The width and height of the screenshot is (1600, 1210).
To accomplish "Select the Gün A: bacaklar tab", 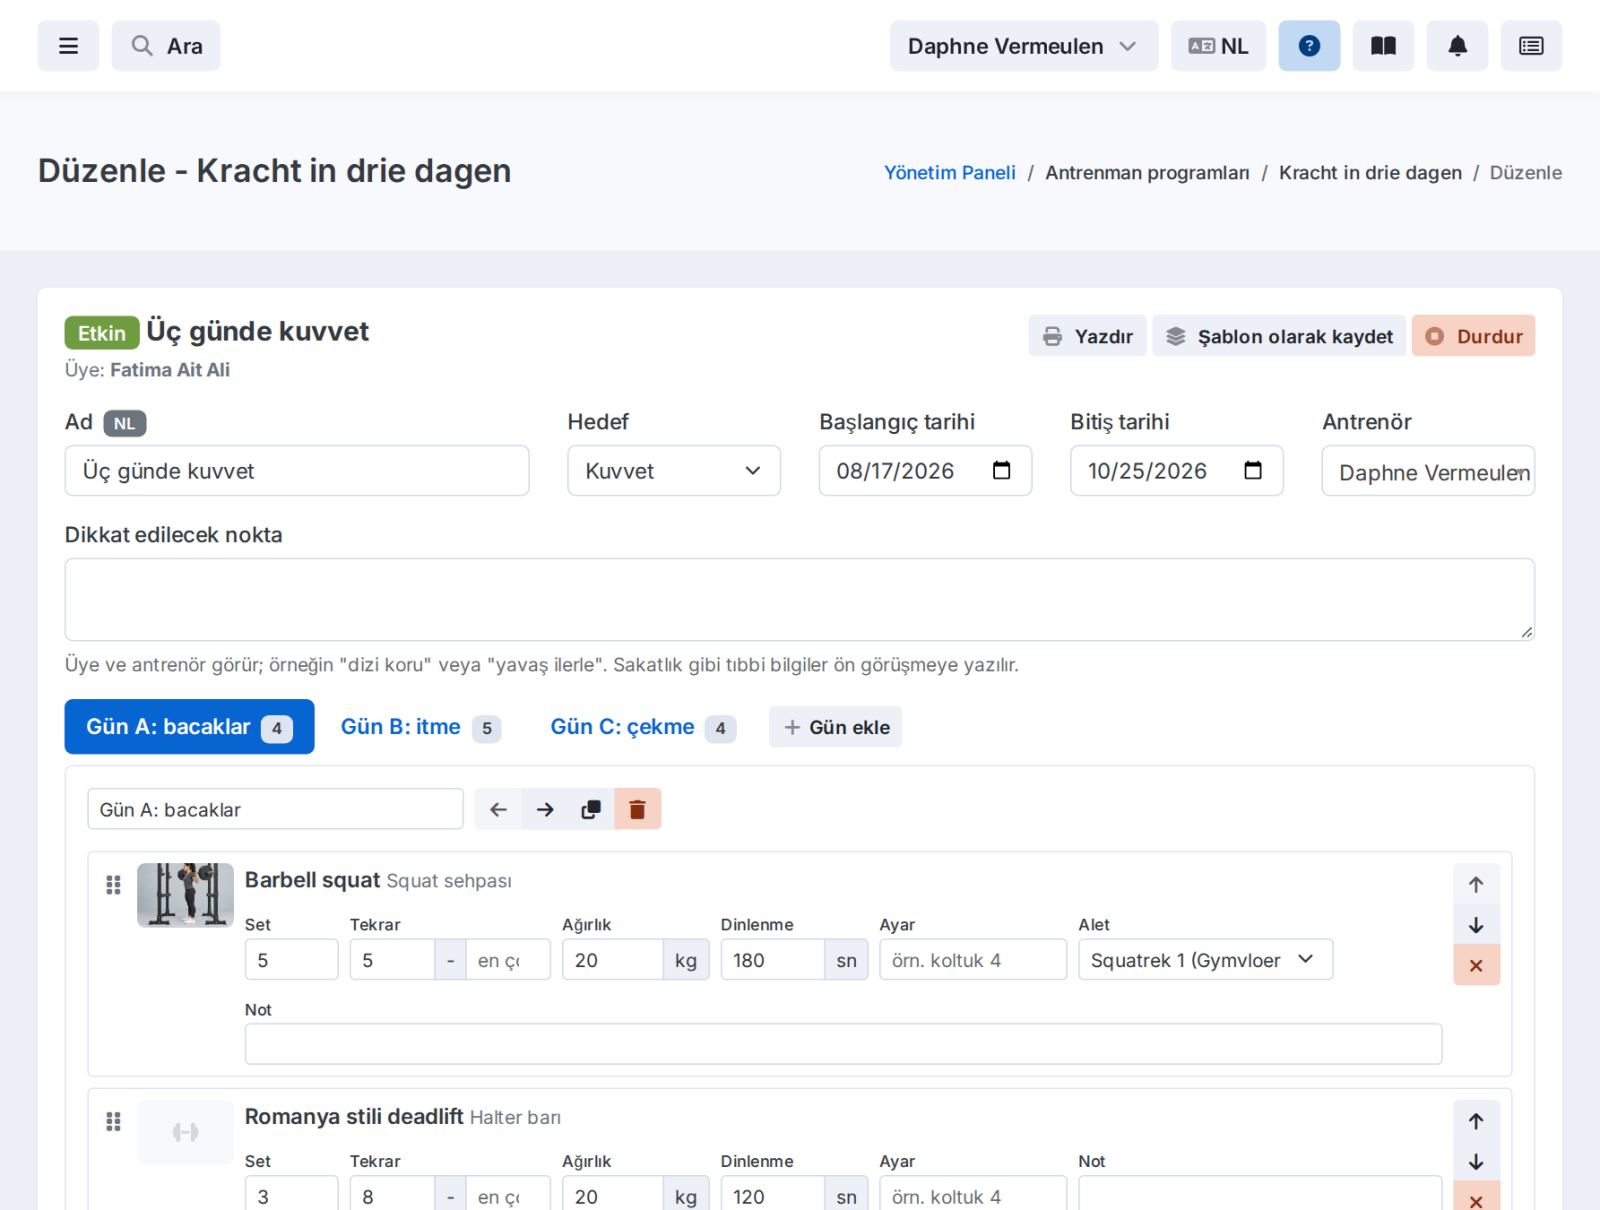I will point(189,727).
